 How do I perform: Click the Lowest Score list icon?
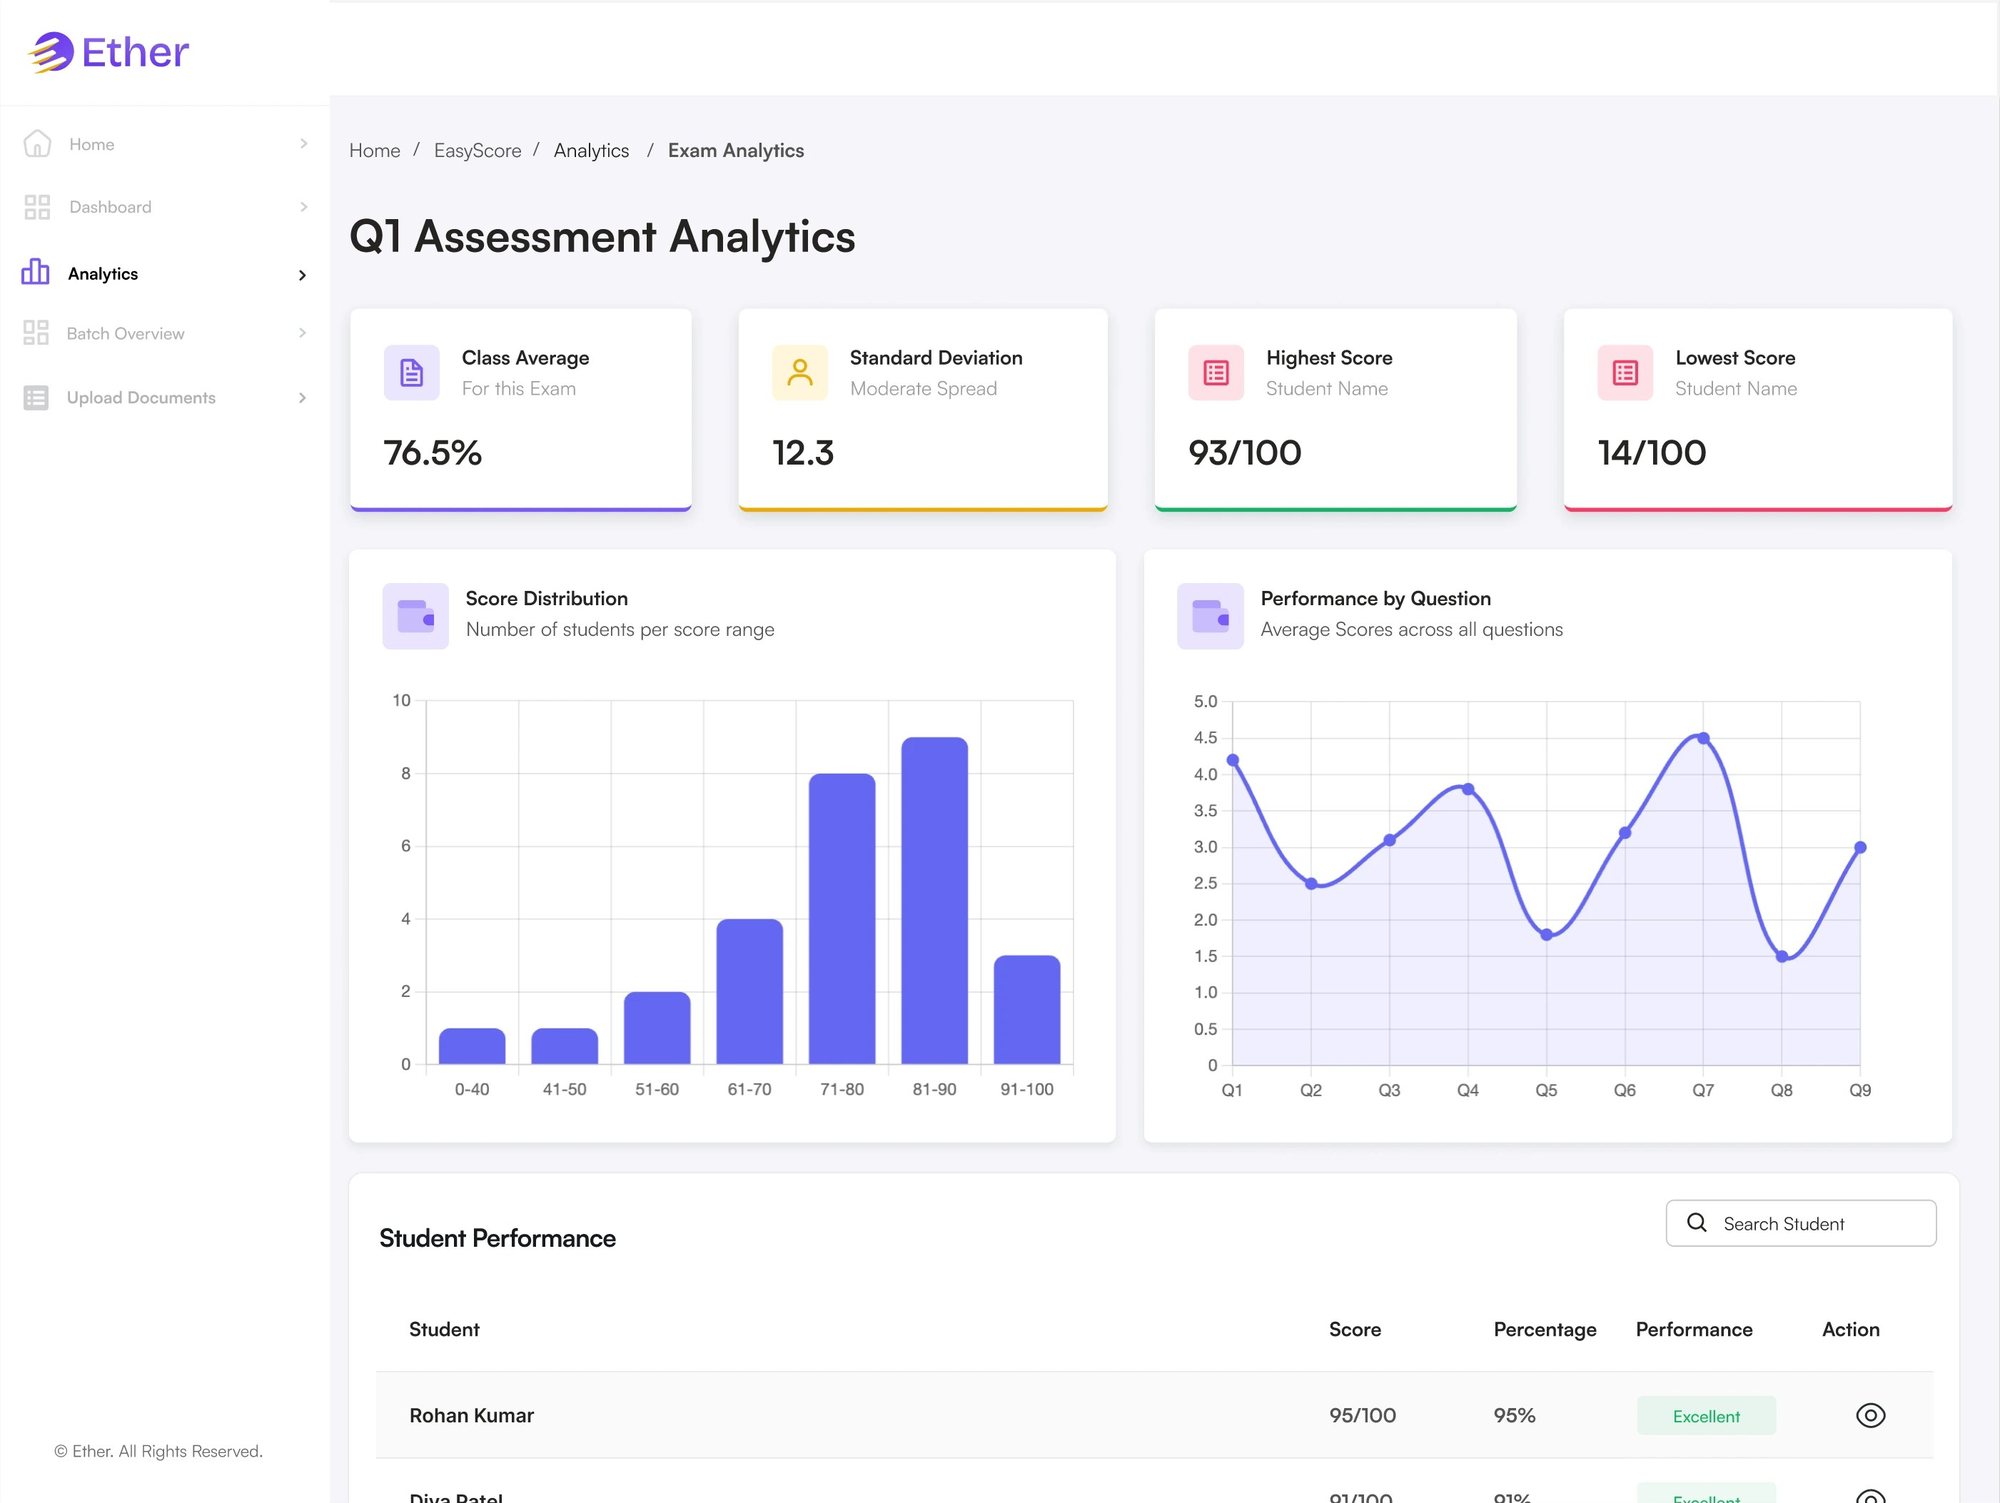pyautogui.click(x=1625, y=373)
